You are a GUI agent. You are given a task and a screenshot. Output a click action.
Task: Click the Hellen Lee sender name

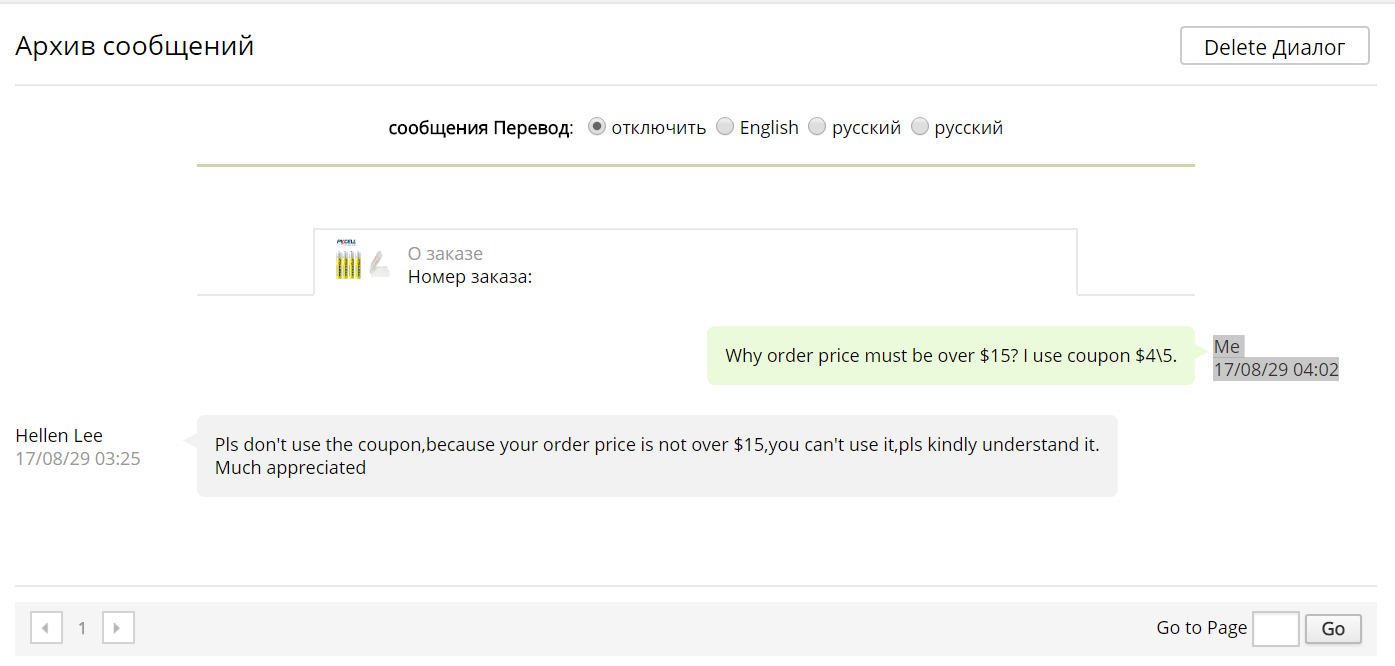click(59, 436)
